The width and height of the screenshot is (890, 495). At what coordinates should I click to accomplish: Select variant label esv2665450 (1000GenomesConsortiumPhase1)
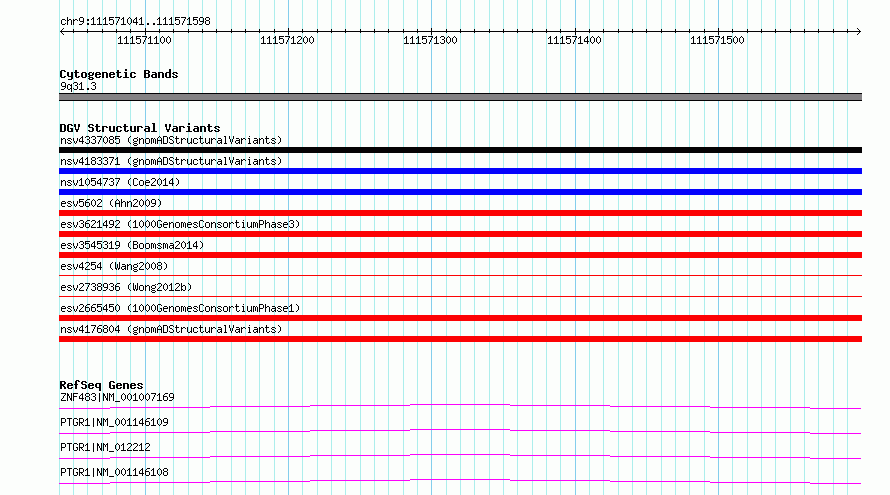[x=180, y=308]
